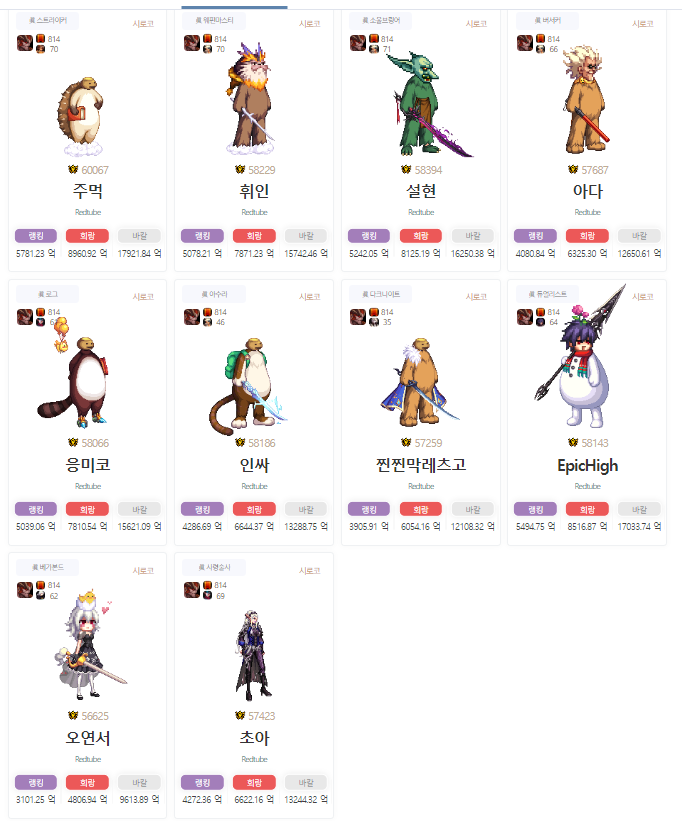Image resolution: width=682 pixels, height=821 pixels.
Task: Open the 스트라이커 job tag
Action: pyautogui.click(x=48, y=20)
